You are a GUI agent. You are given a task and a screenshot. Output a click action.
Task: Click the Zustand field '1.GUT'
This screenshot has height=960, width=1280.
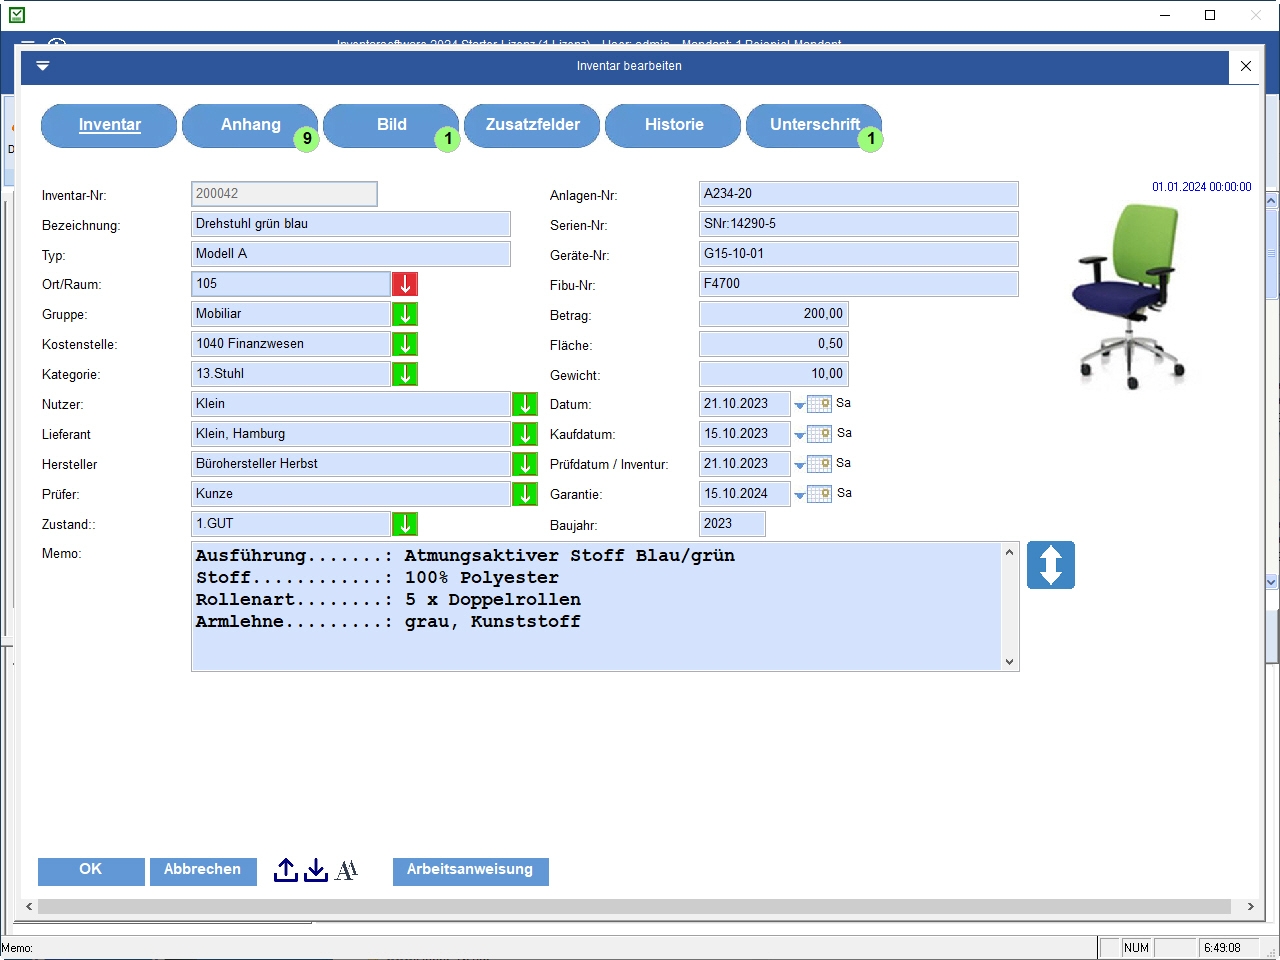coord(290,524)
